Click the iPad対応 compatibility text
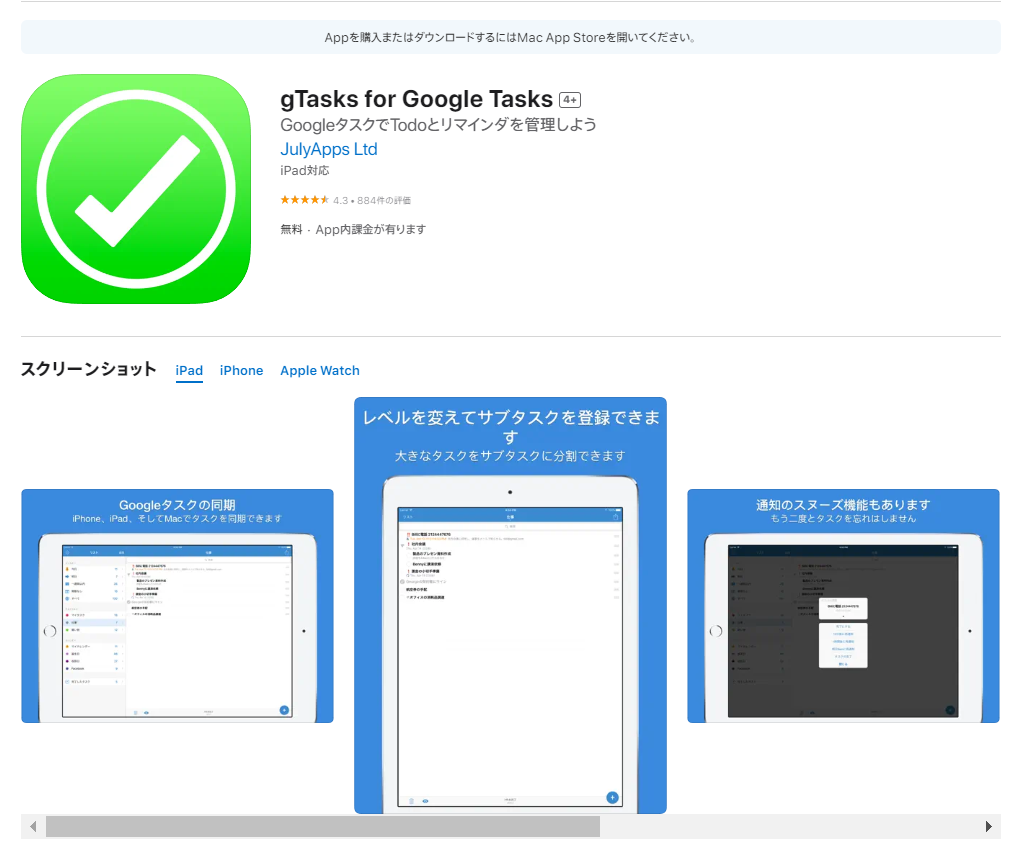 click(304, 170)
